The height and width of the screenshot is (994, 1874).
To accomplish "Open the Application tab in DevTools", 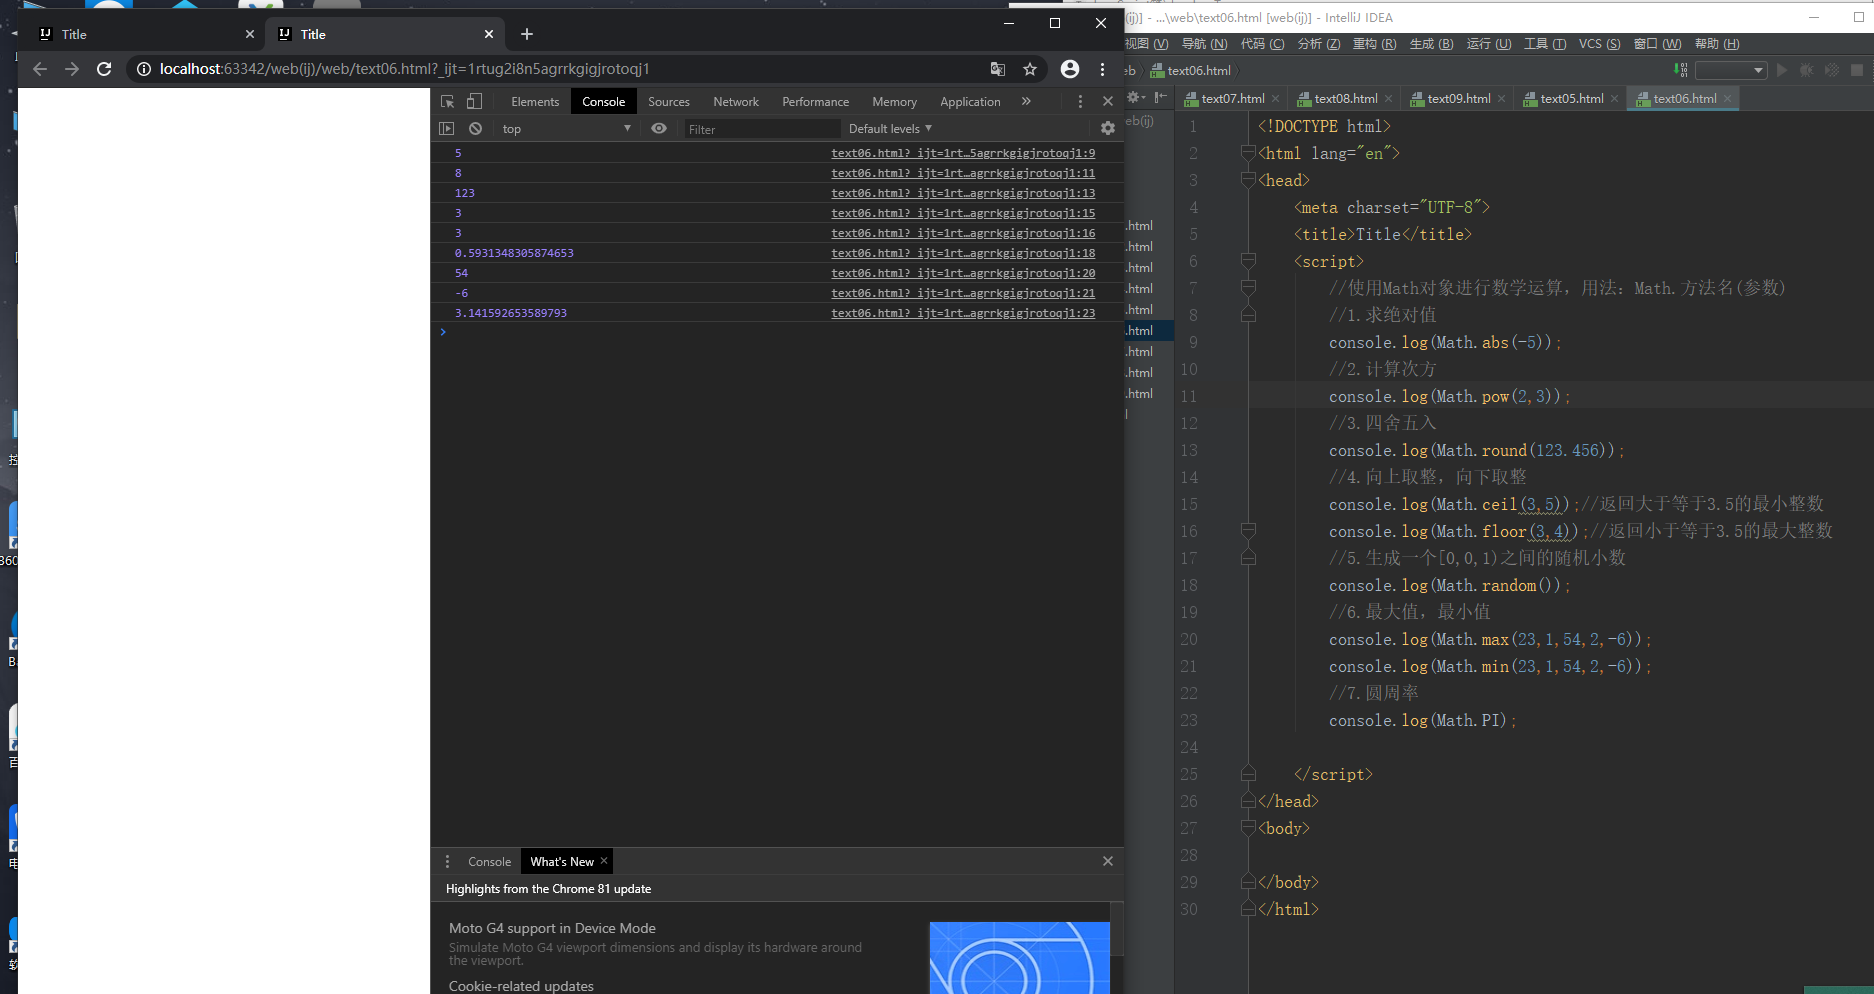I will (970, 101).
